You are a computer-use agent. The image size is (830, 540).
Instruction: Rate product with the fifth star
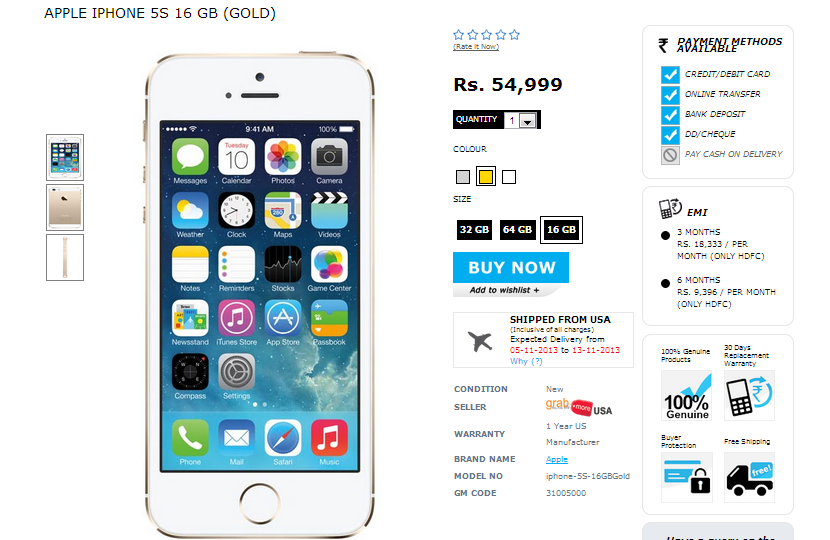[x=515, y=35]
